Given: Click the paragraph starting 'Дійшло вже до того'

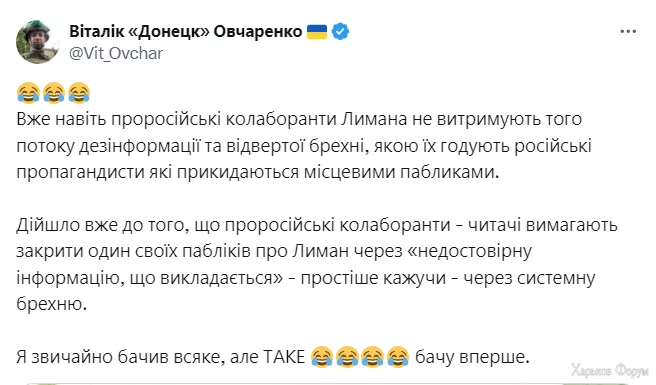Looking at the screenshot, I should click(x=317, y=264).
